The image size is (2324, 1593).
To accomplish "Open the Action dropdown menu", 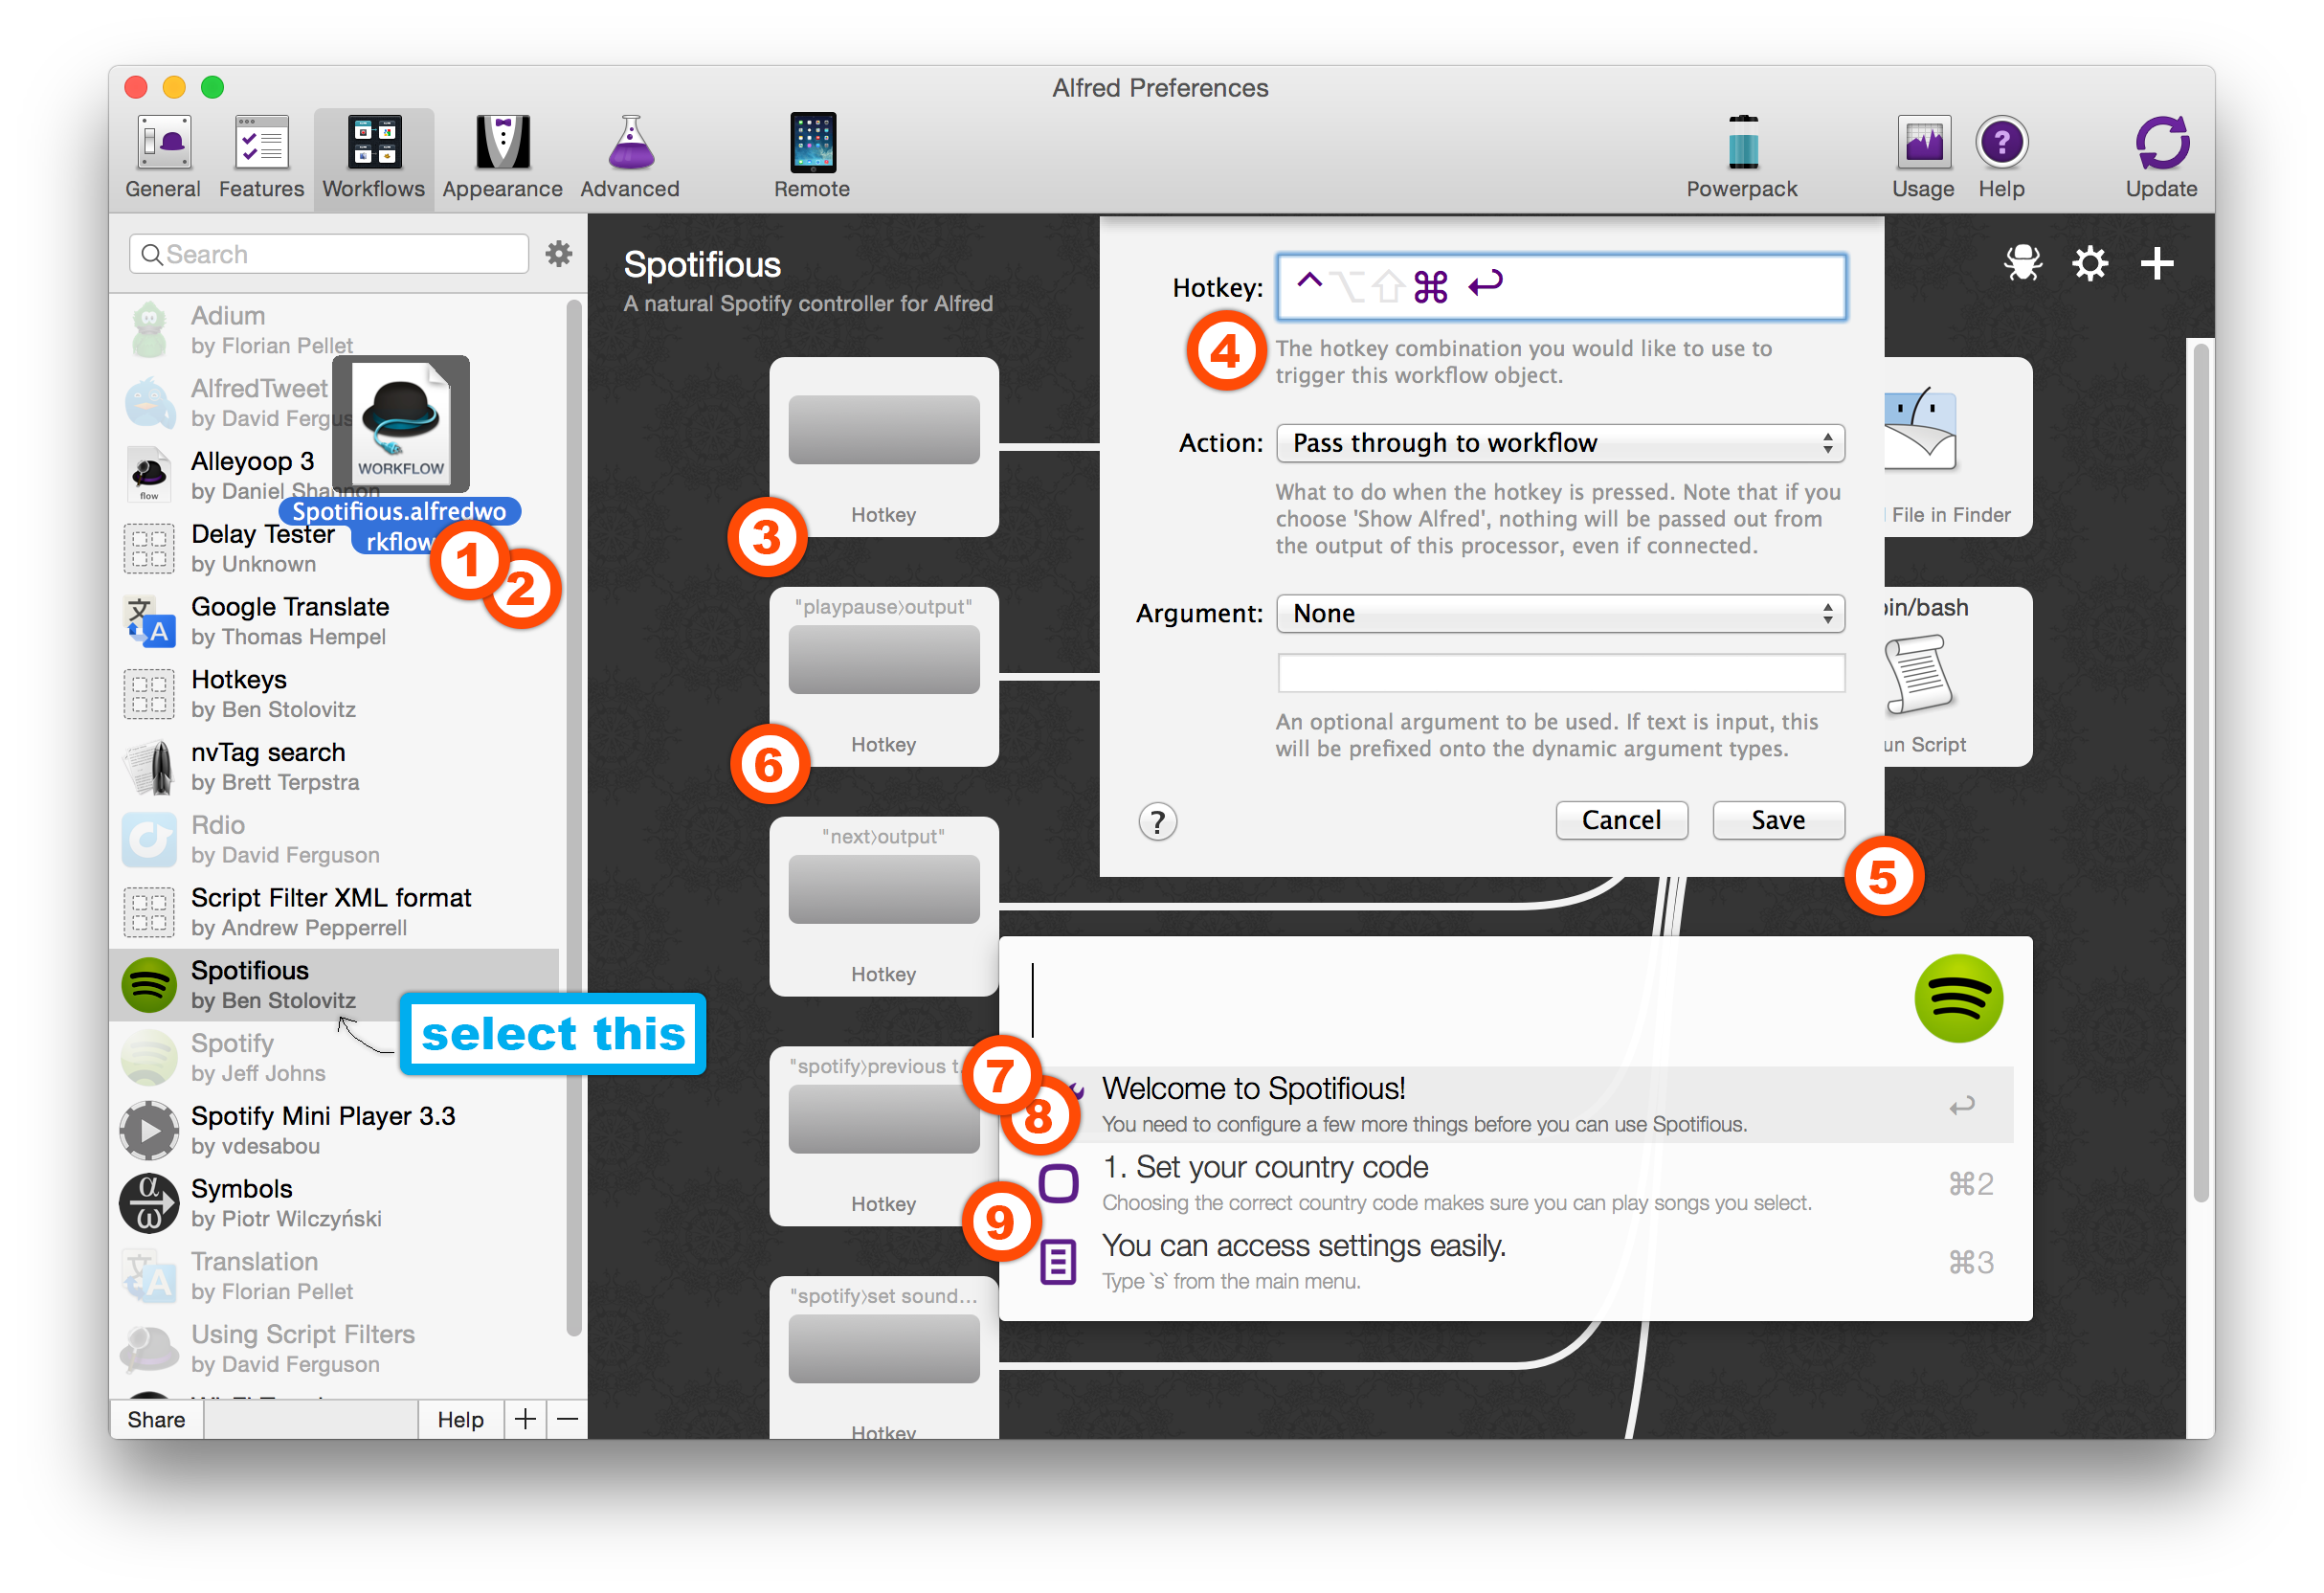I will (x=1560, y=443).
